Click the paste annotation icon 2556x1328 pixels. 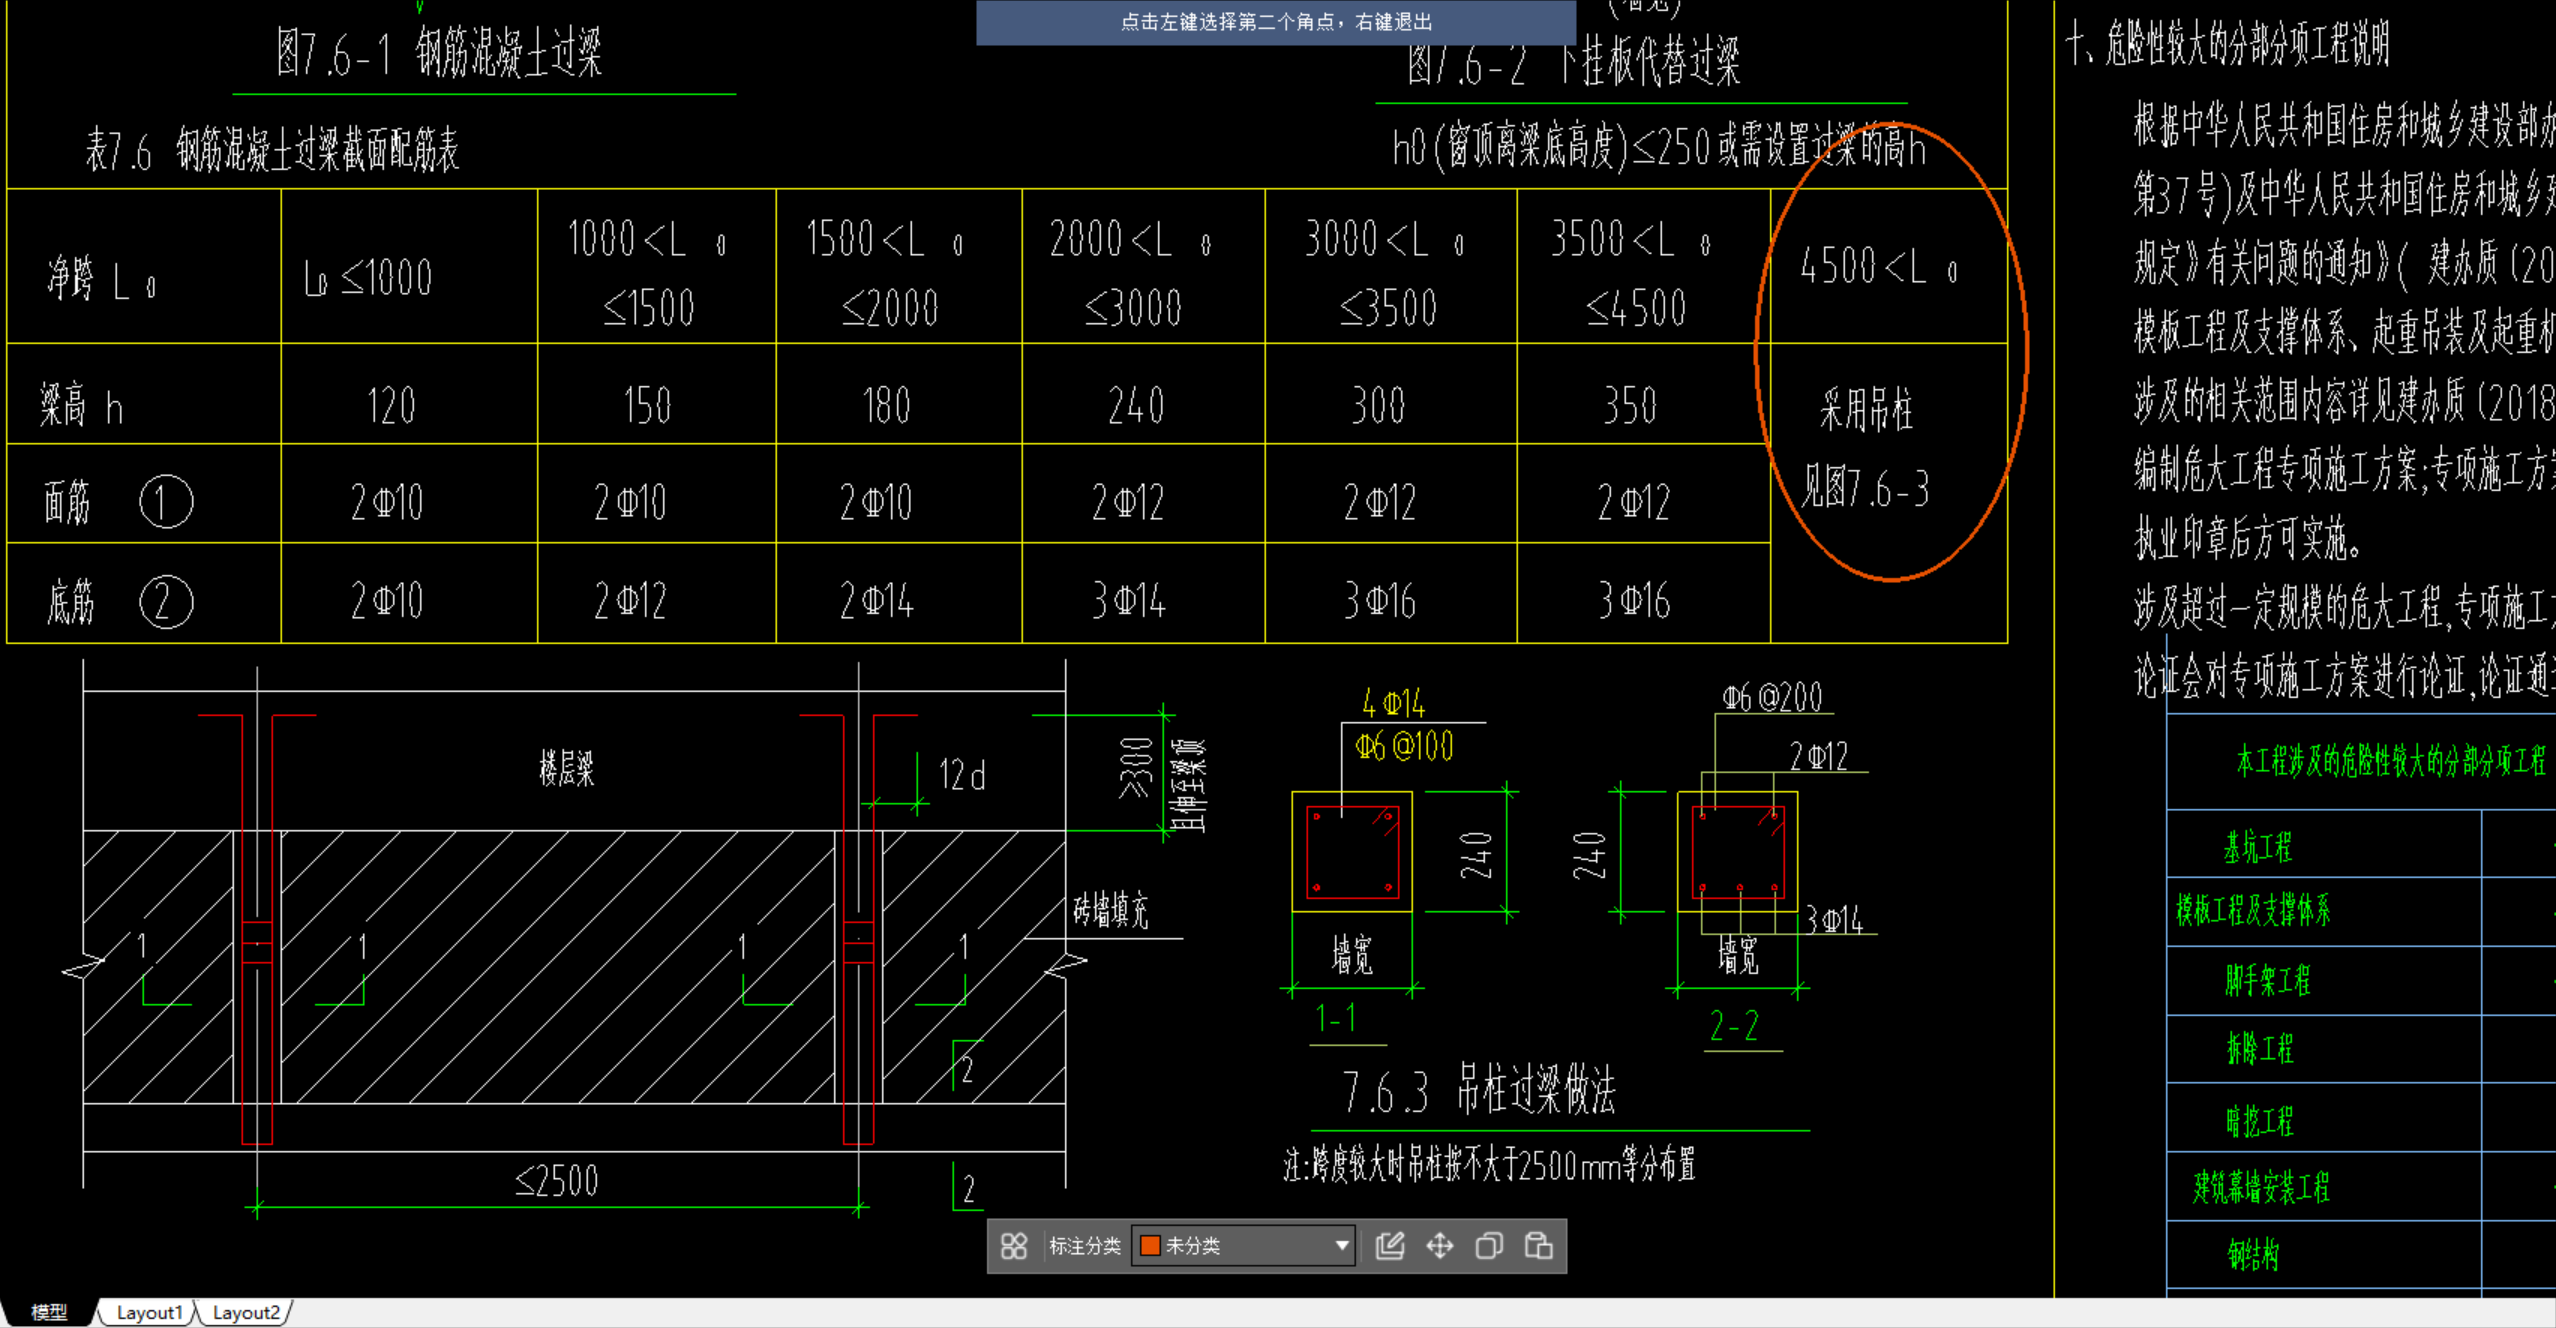point(1538,1246)
